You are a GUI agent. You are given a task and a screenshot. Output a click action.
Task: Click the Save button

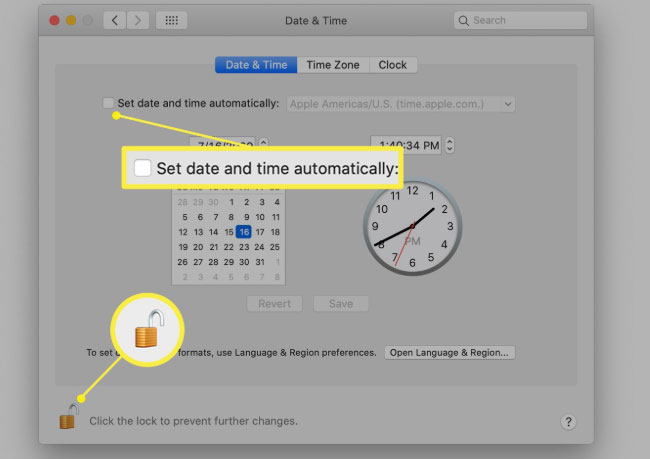click(341, 304)
